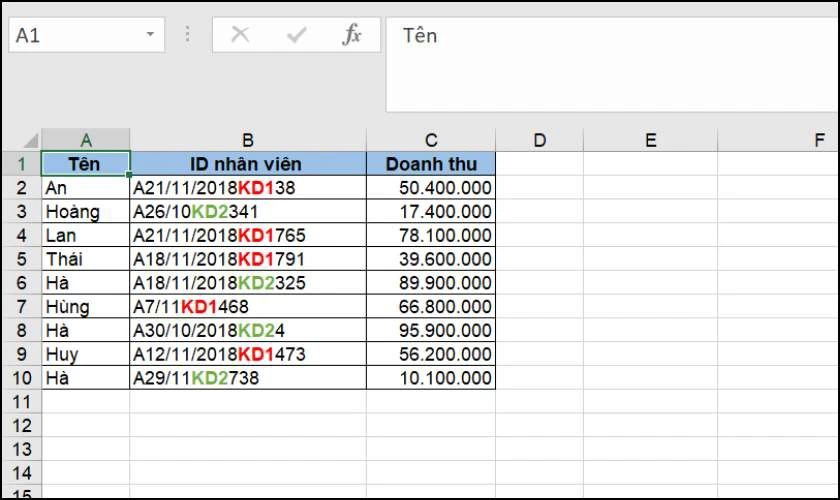Screen dimensions: 840x500
Task: Select row 2 header
Action: click(x=21, y=188)
